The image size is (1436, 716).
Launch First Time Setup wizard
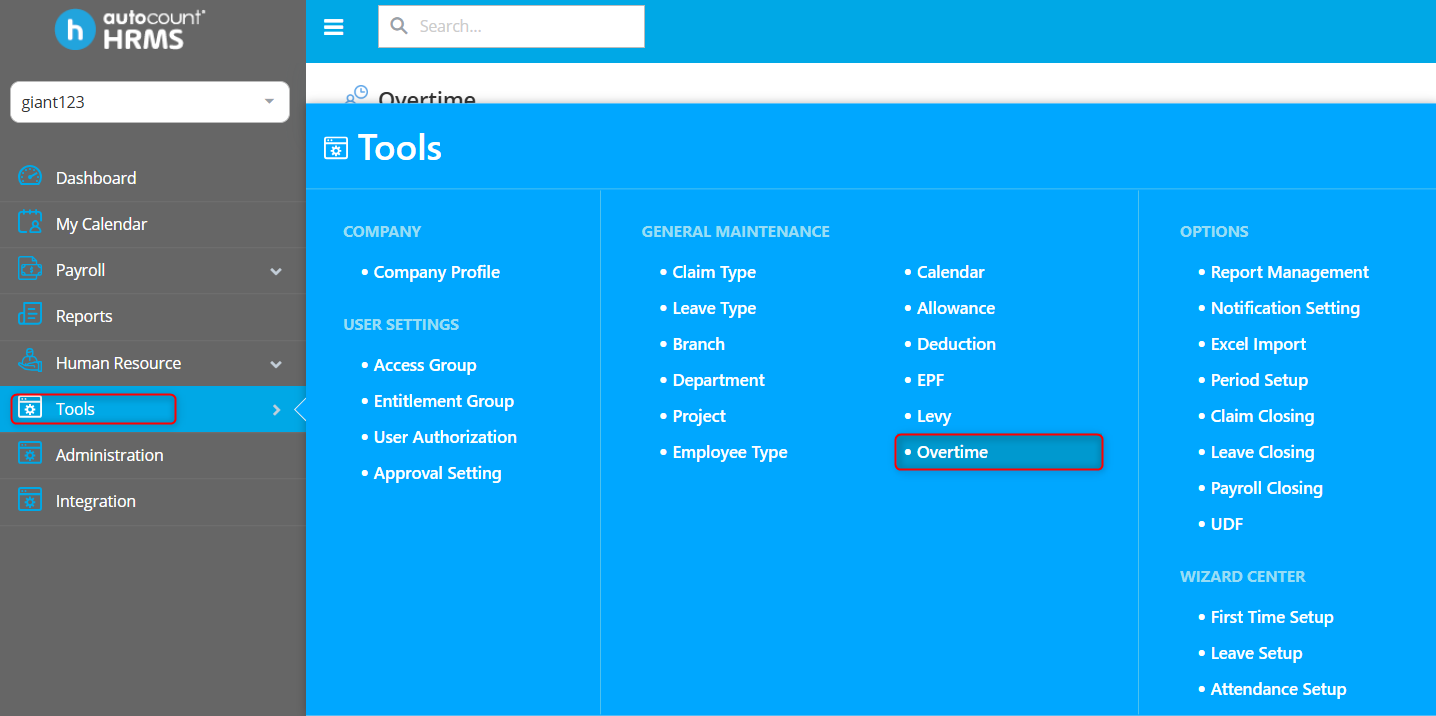(1272, 617)
